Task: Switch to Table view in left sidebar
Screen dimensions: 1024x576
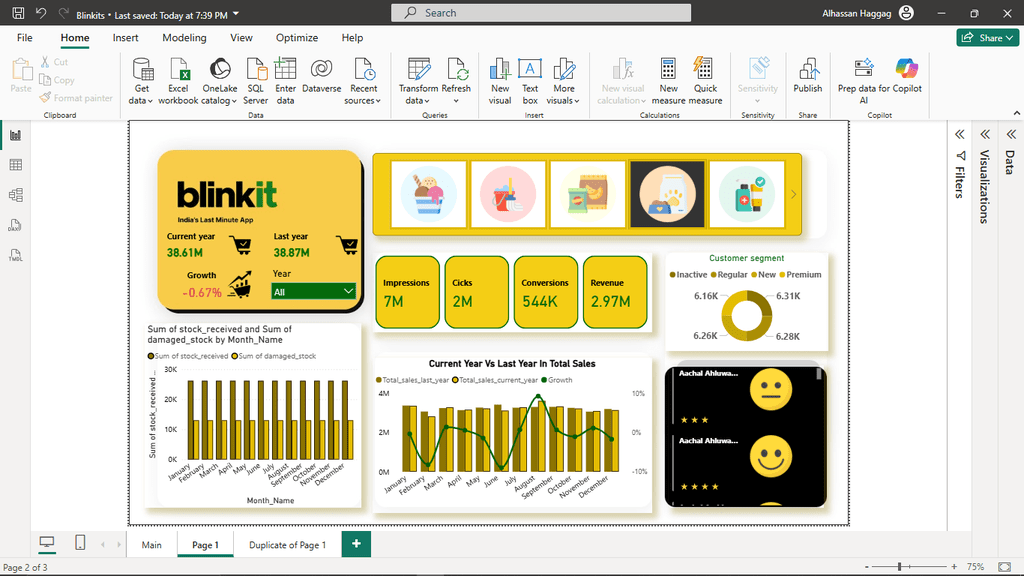Action: coord(15,165)
